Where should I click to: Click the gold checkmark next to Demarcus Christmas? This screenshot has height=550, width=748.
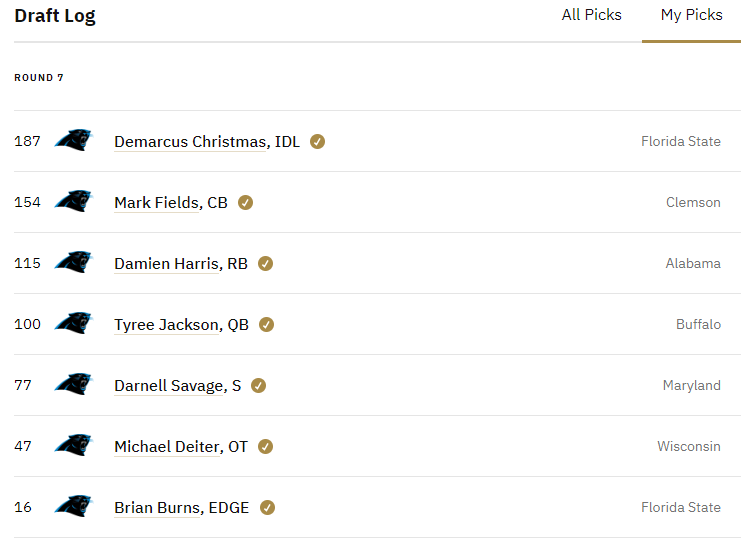[x=317, y=142]
